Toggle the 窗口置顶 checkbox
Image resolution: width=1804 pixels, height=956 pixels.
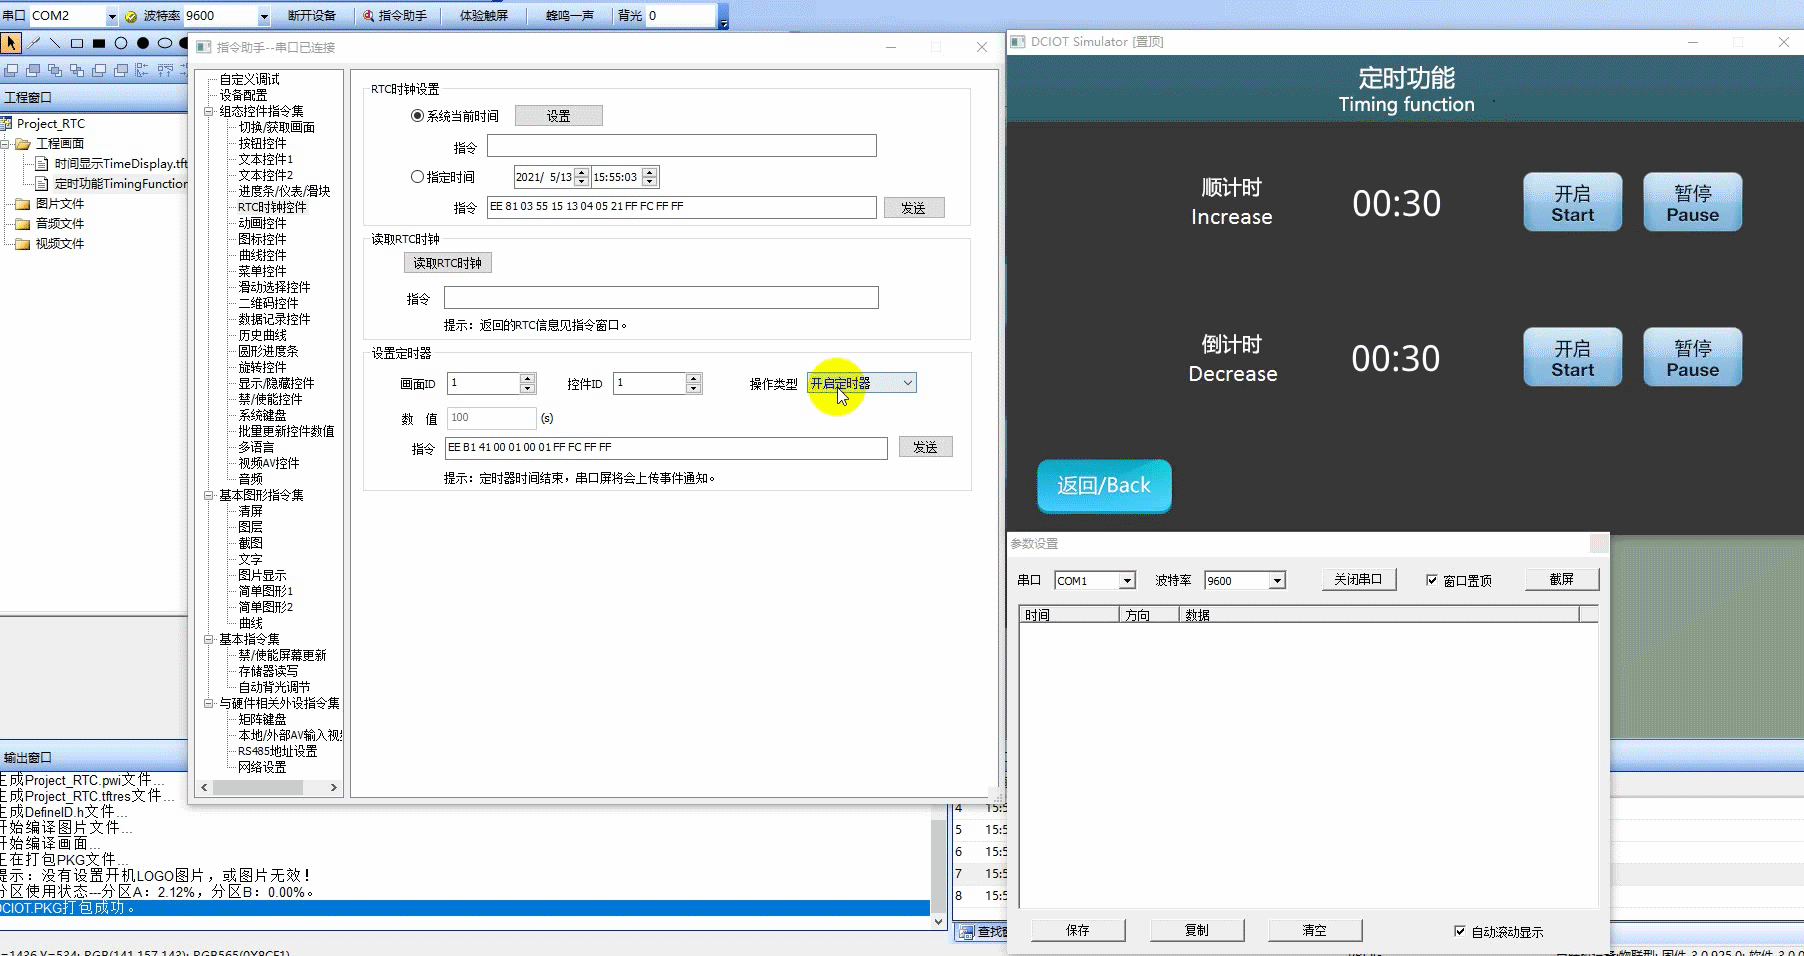pyautogui.click(x=1432, y=580)
